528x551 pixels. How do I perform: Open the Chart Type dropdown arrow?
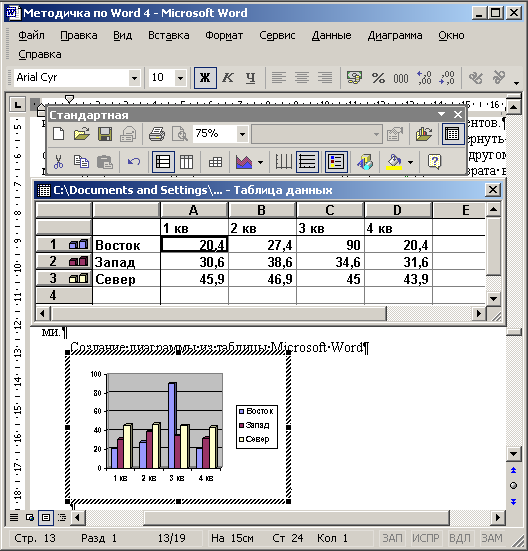(260, 162)
